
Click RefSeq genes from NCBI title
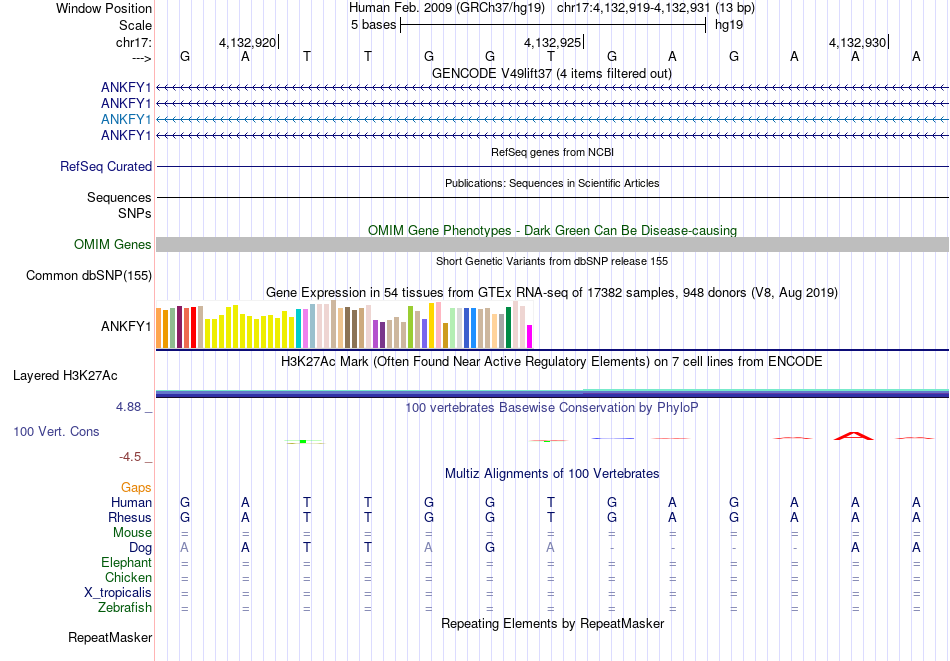pyautogui.click(x=552, y=152)
